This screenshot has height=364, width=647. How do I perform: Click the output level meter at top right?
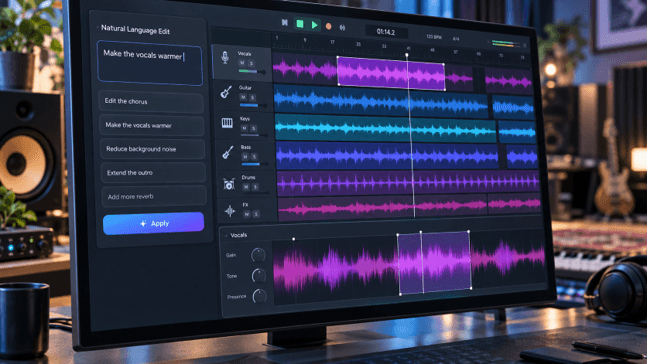pyautogui.click(x=505, y=44)
